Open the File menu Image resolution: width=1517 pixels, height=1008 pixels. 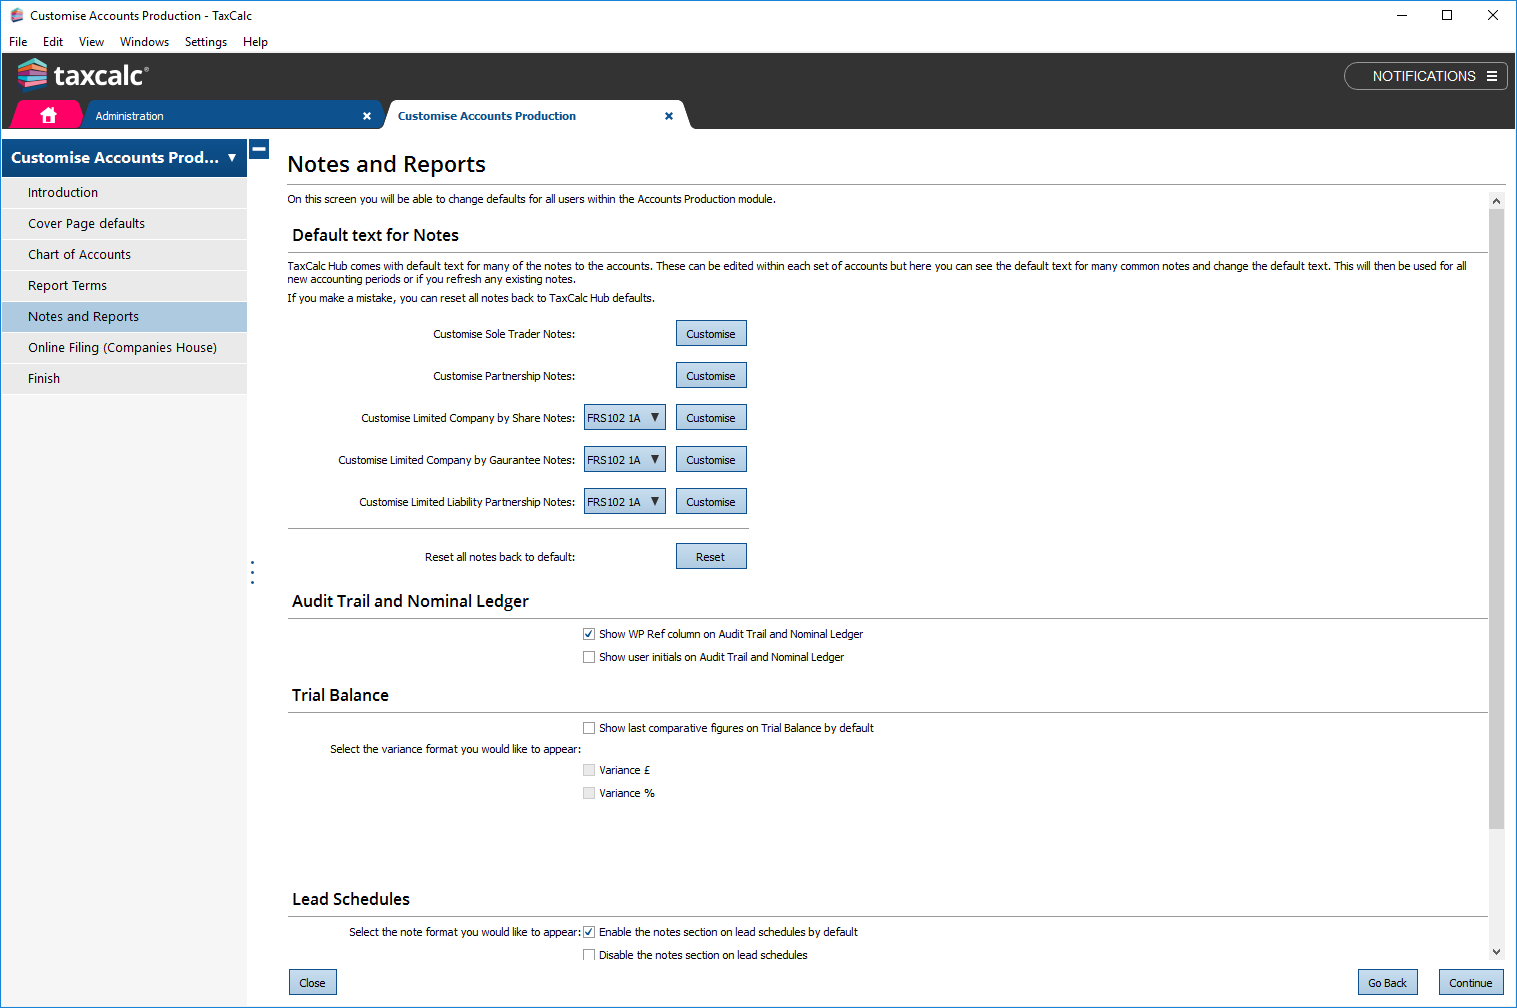(x=18, y=42)
